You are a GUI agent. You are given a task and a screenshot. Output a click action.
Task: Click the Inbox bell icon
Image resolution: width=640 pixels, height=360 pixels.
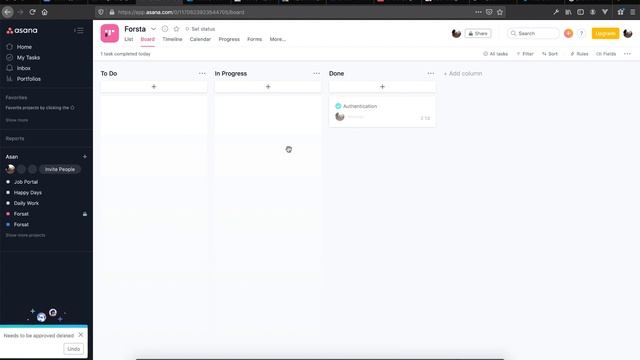click(9, 68)
